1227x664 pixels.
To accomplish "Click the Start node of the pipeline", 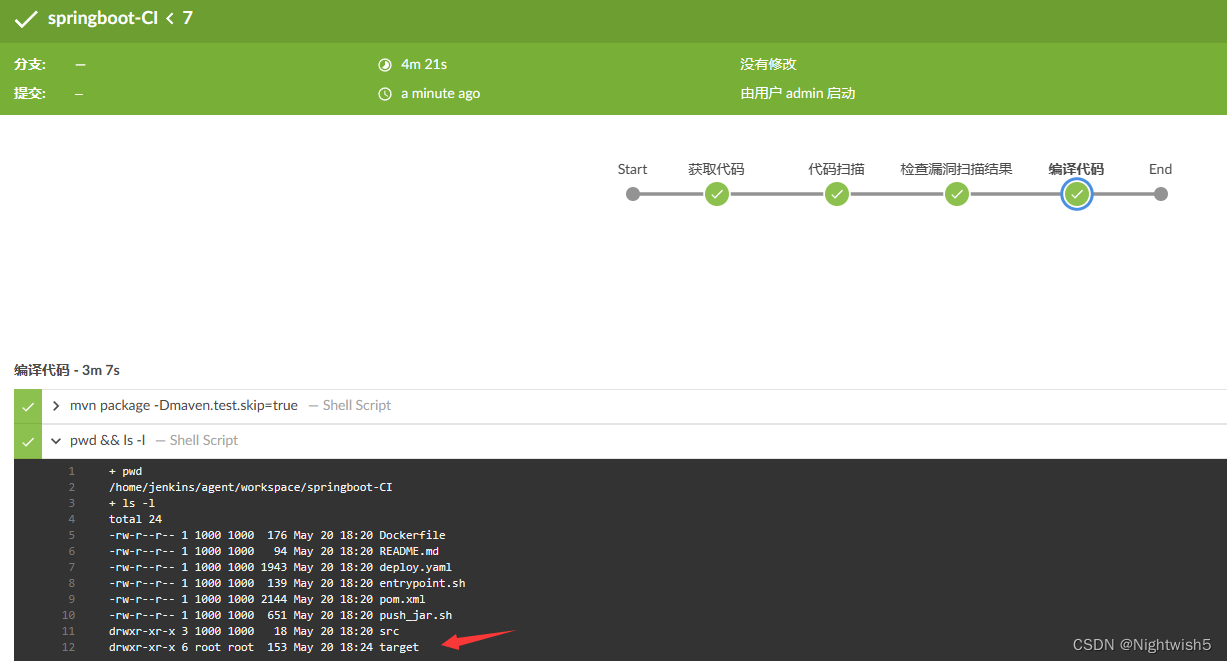I will (633, 194).
